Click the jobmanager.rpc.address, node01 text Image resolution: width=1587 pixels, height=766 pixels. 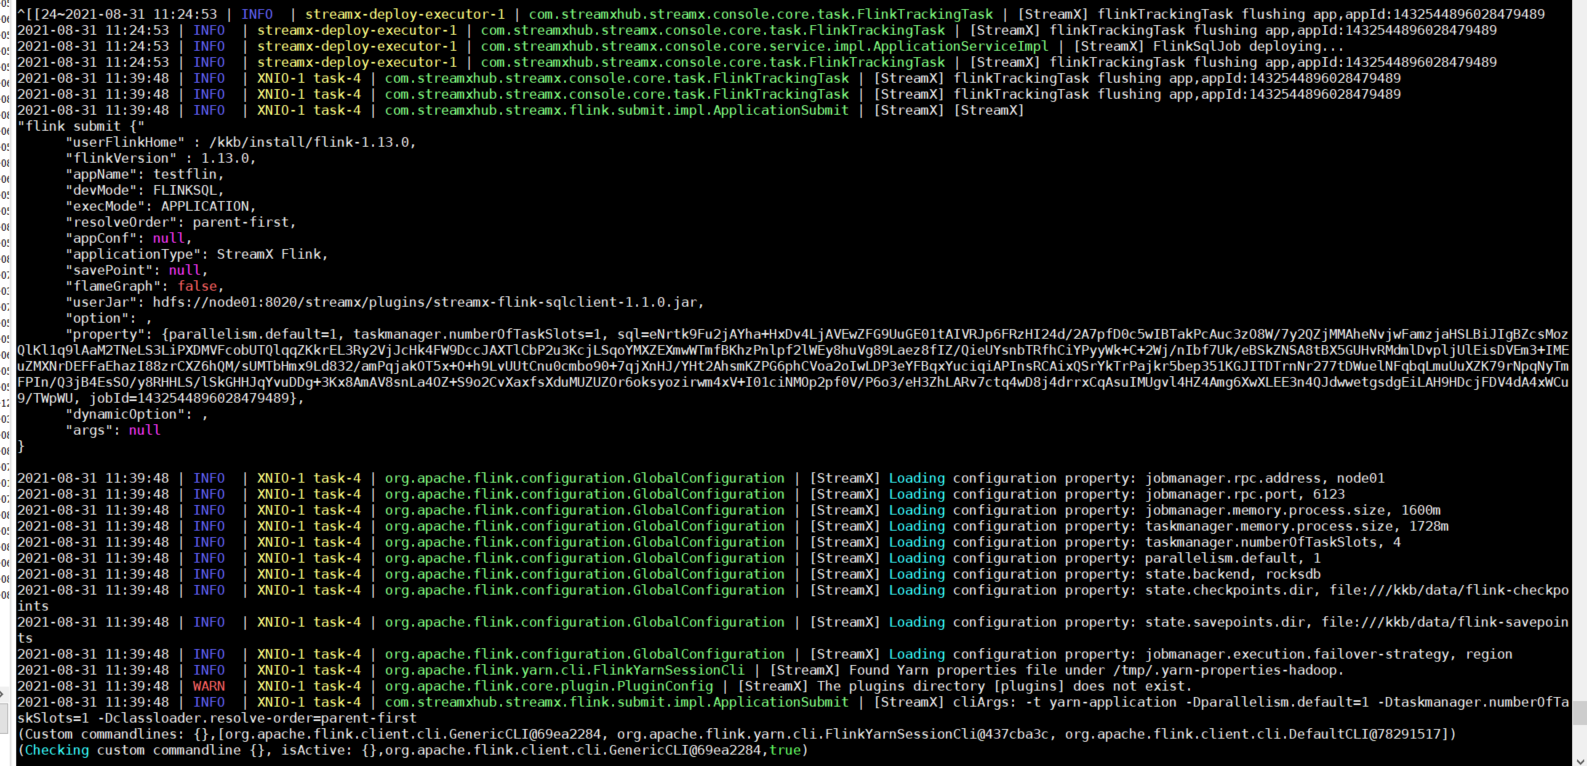pyautogui.click(x=1265, y=478)
